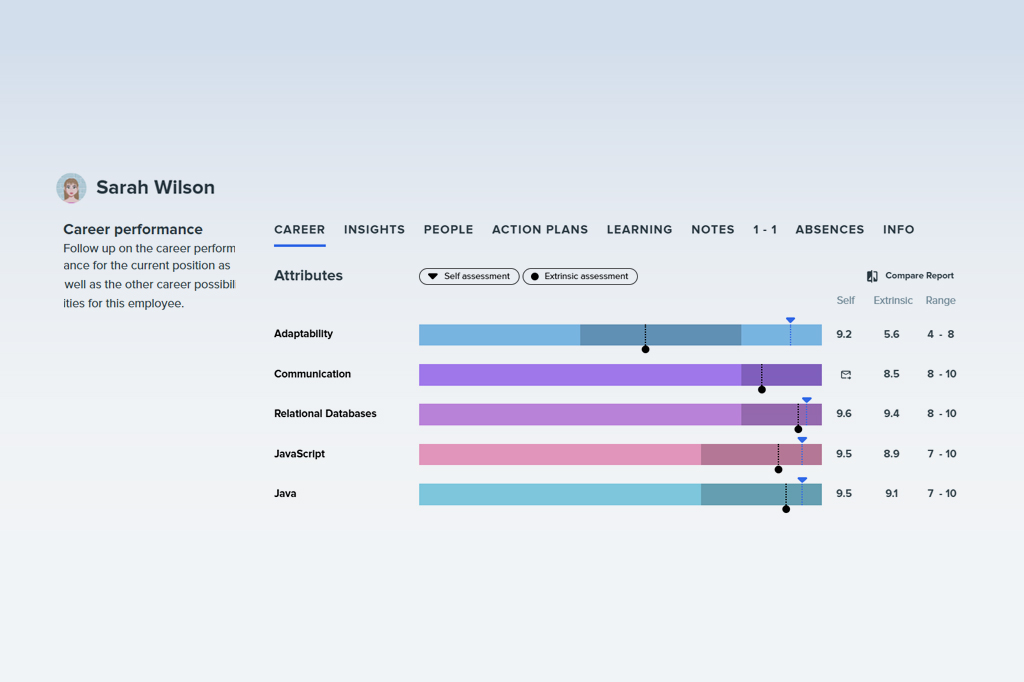Toggle the Extrinsic assessment legend filter

[580, 276]
